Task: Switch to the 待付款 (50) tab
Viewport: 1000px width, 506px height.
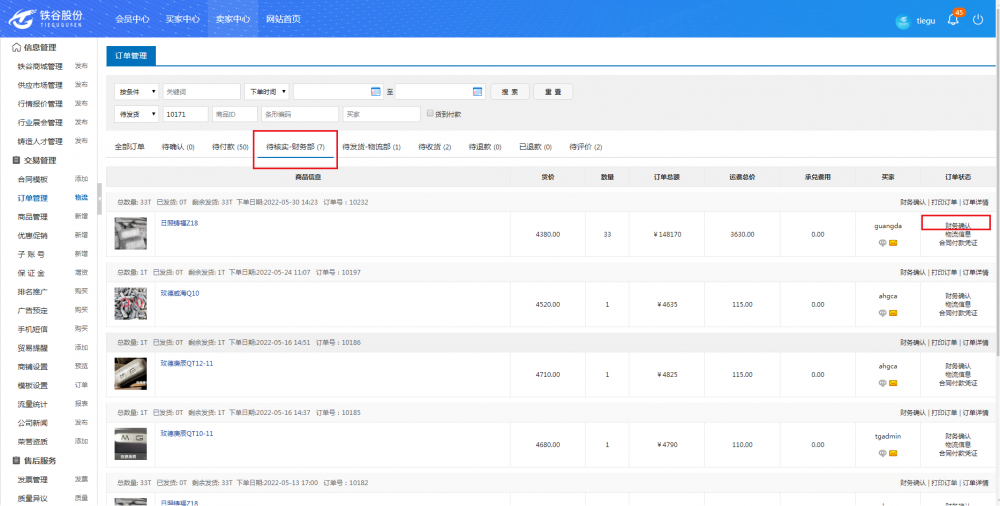Action: (230, 147)
